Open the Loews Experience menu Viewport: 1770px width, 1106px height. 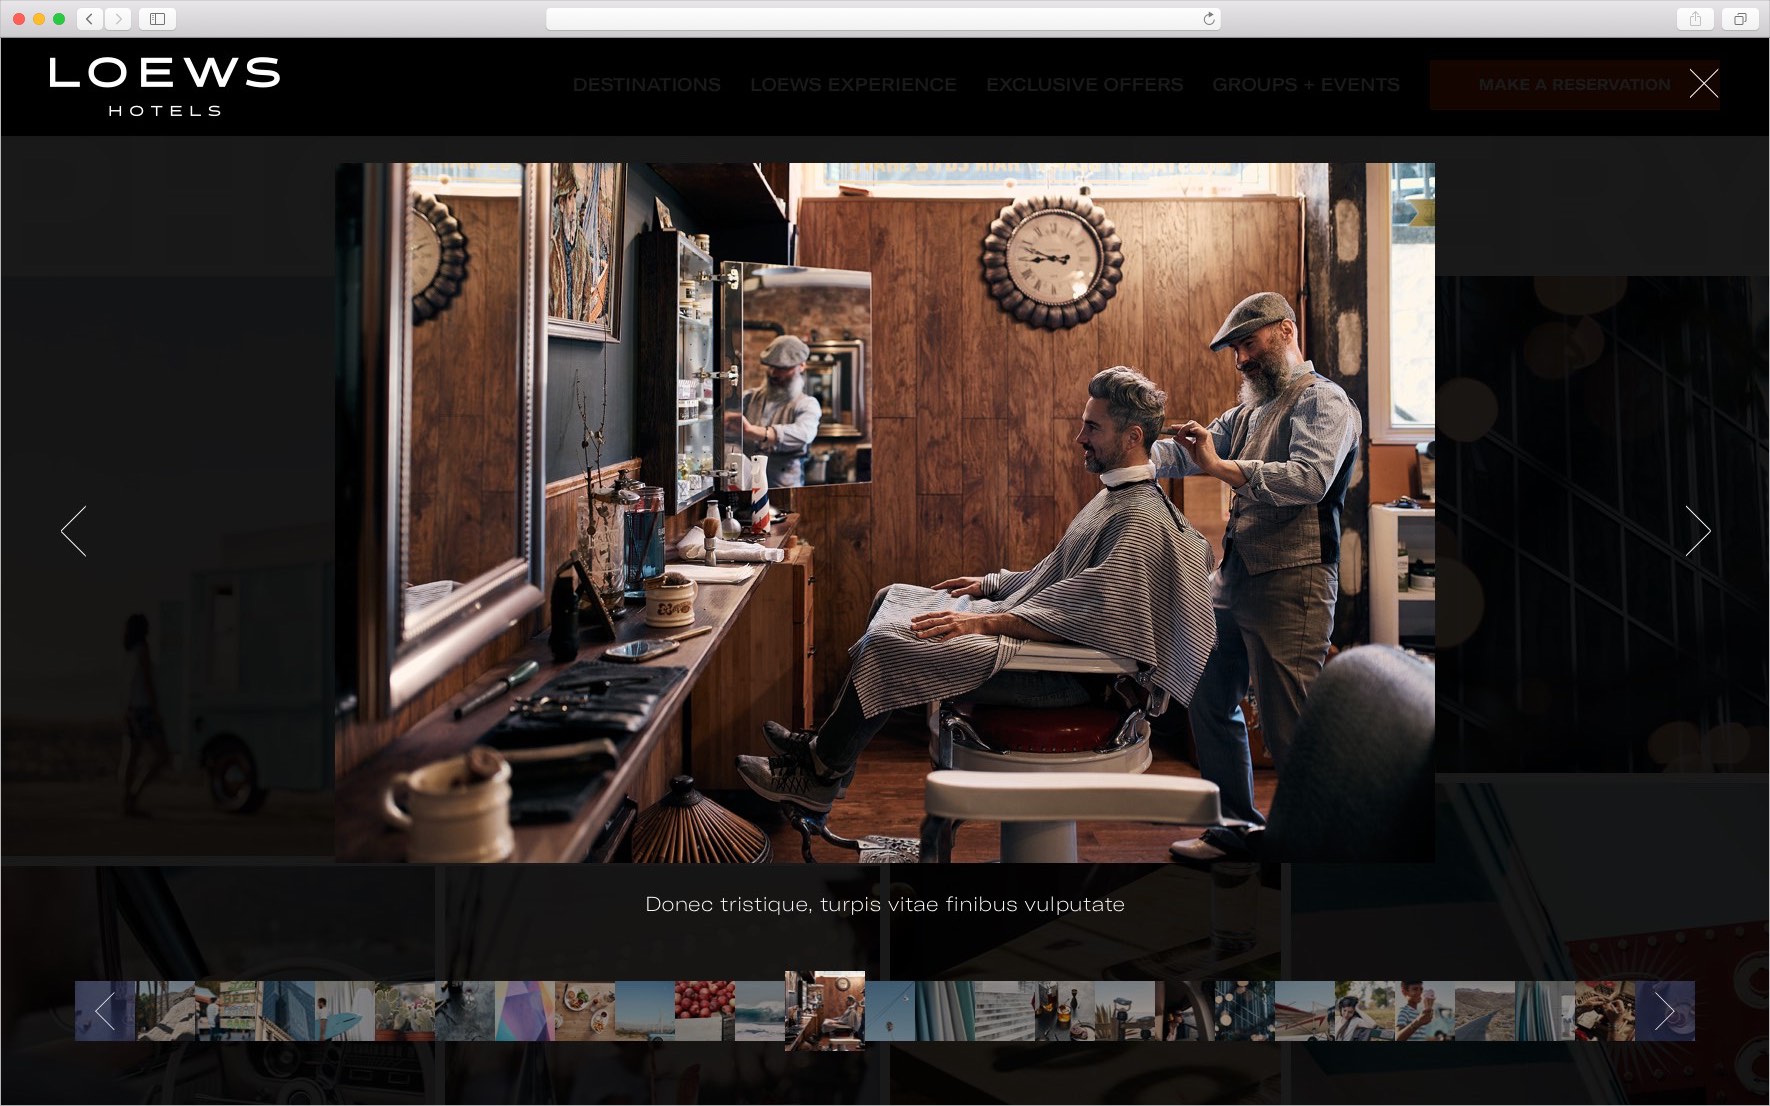853,85
